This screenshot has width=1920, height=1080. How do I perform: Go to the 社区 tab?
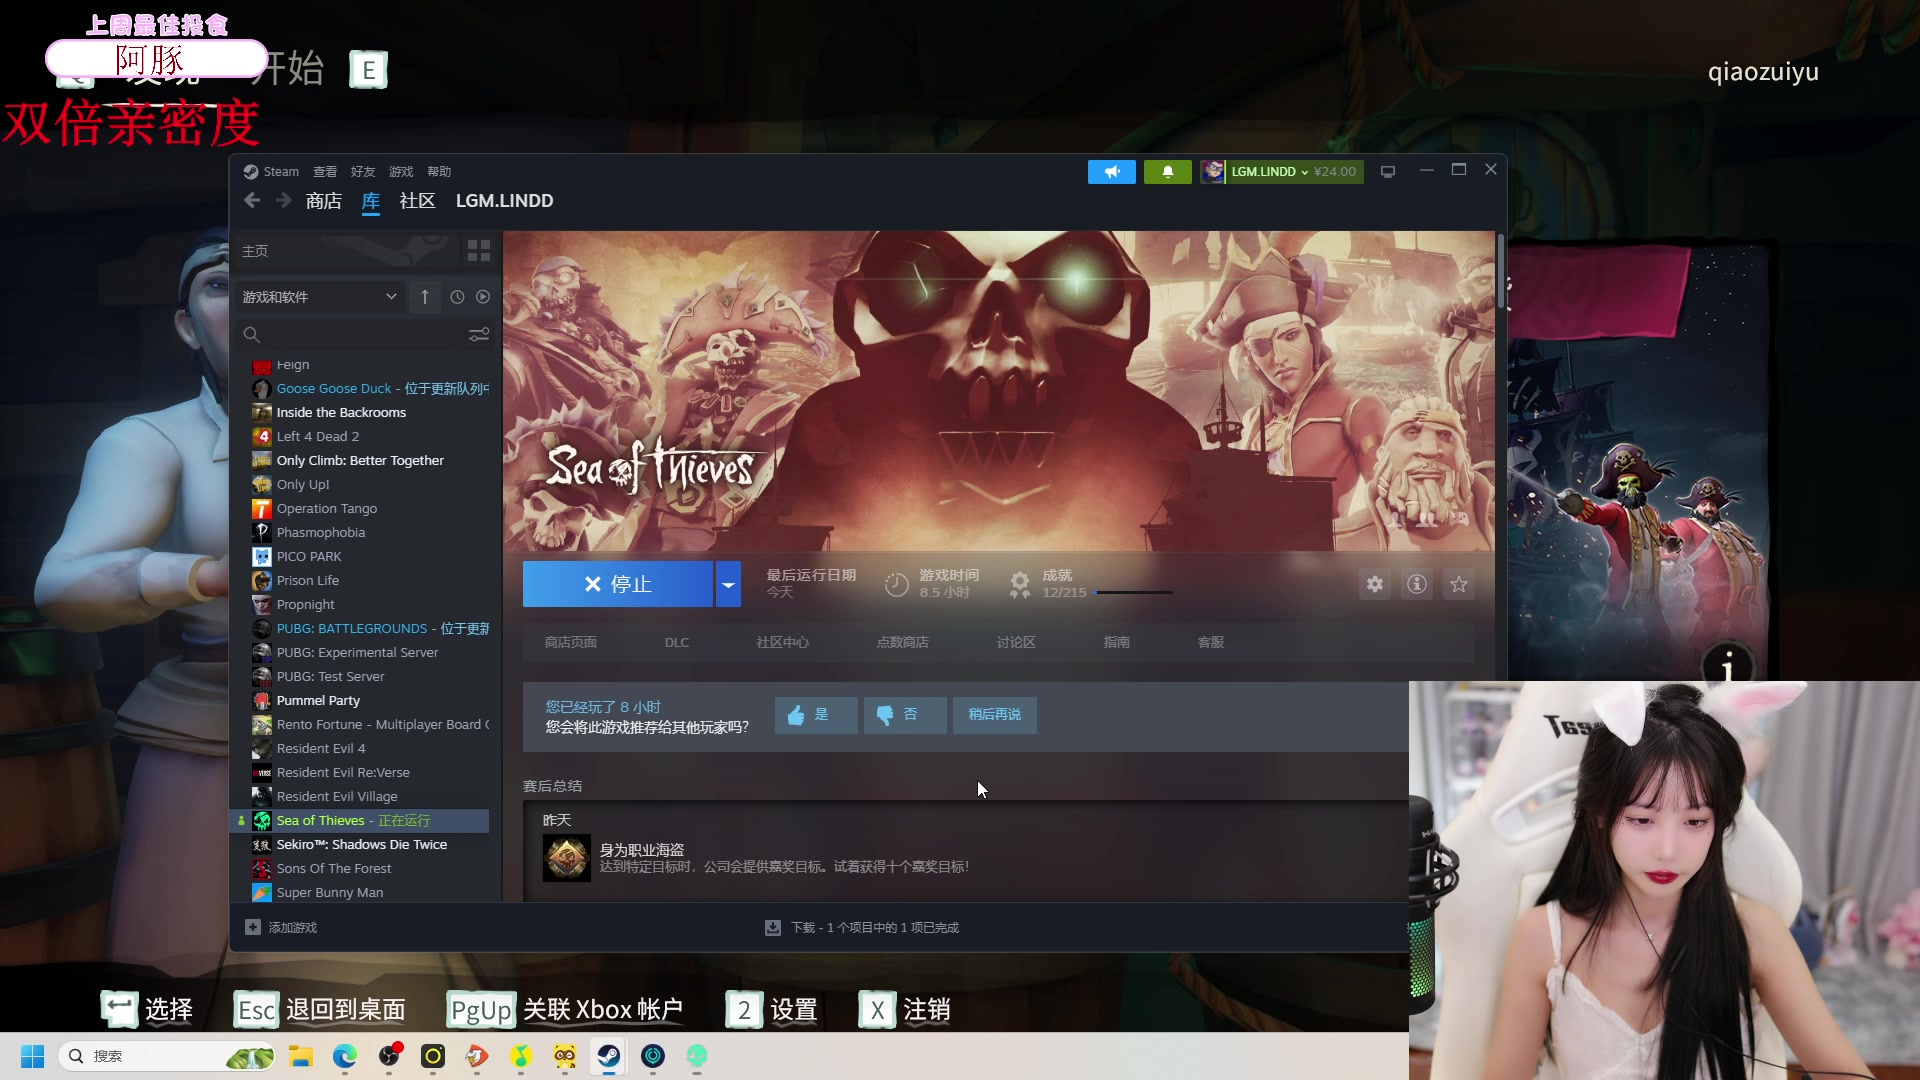(418, 201)
